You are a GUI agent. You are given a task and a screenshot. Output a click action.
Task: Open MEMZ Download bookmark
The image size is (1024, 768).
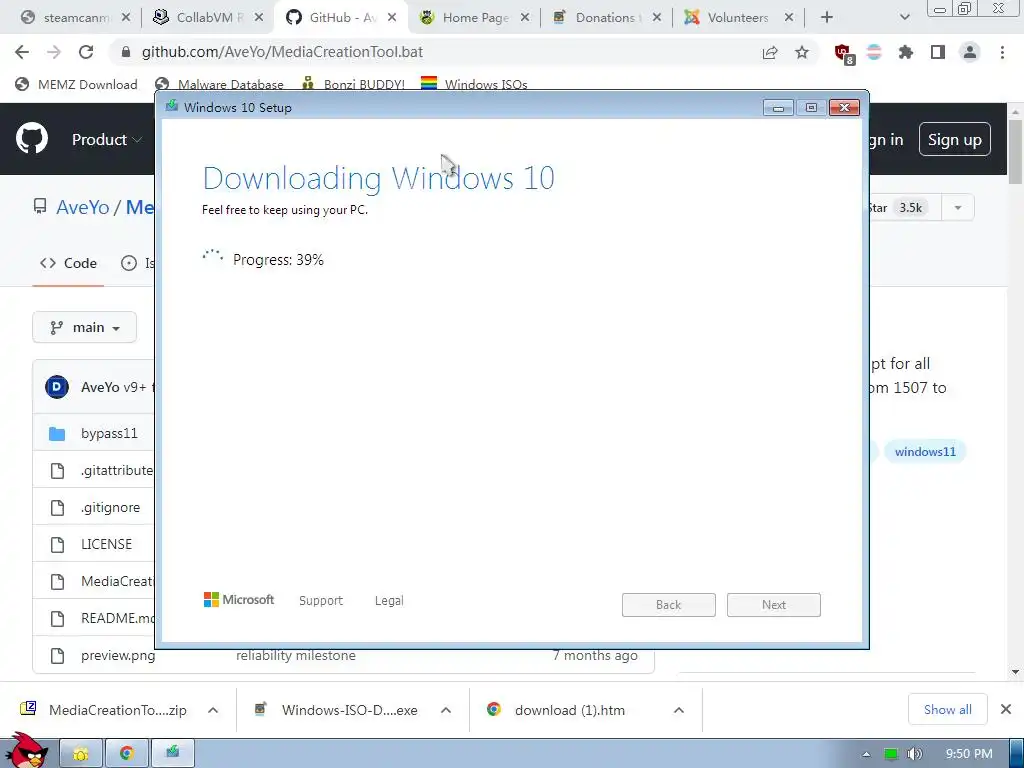(x=76, y=84)
